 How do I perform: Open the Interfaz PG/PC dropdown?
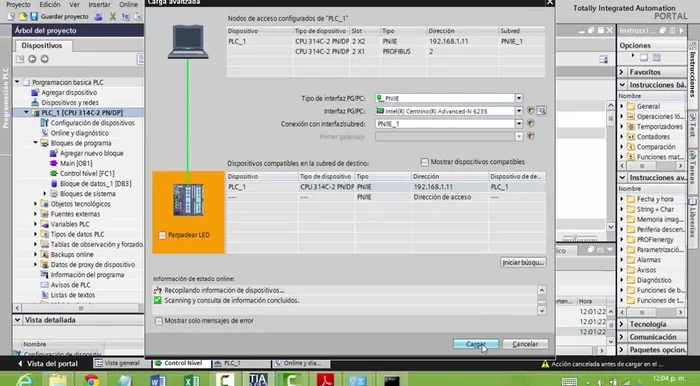point(519,111)
